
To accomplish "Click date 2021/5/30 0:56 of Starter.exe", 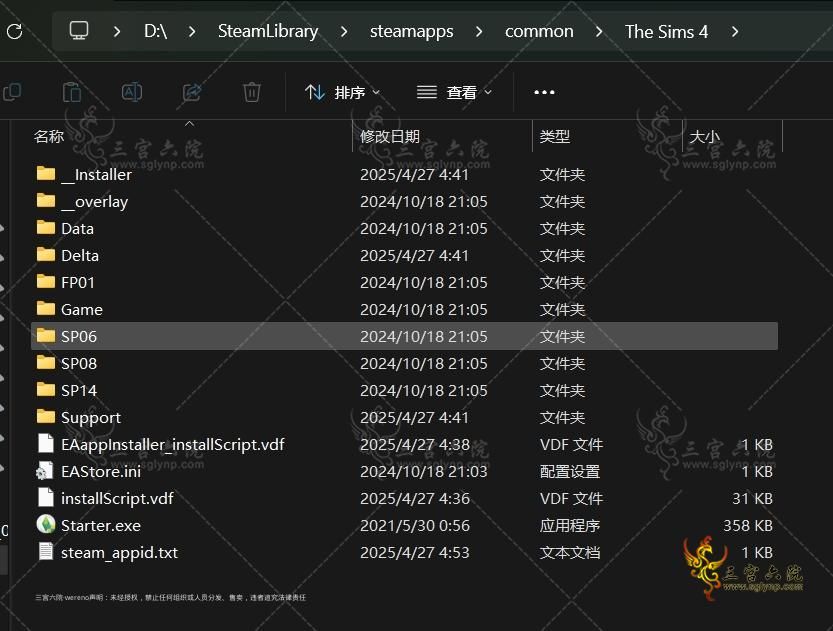I will coord(415,525).
